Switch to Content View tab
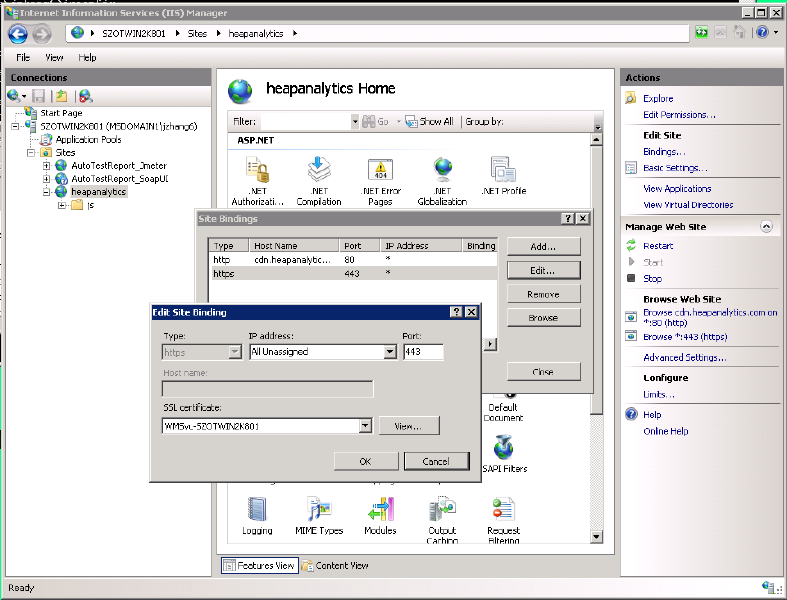The height and width of the screenshot is (600, 787). [335, 565]
